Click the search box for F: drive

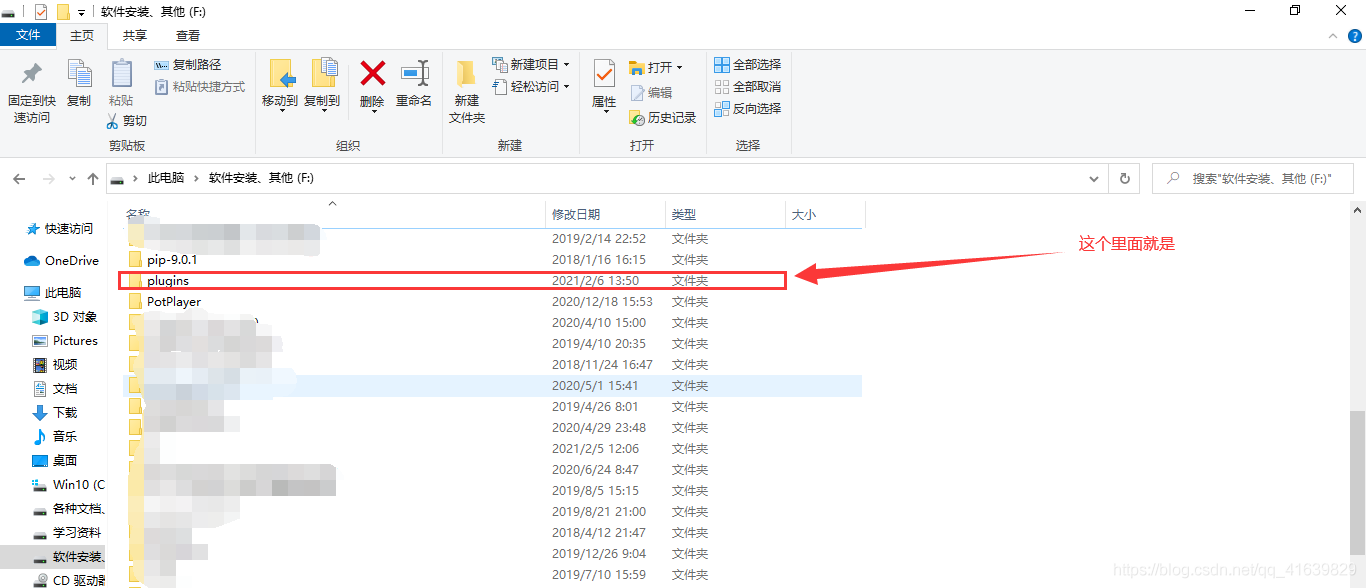coord(1252,178)
